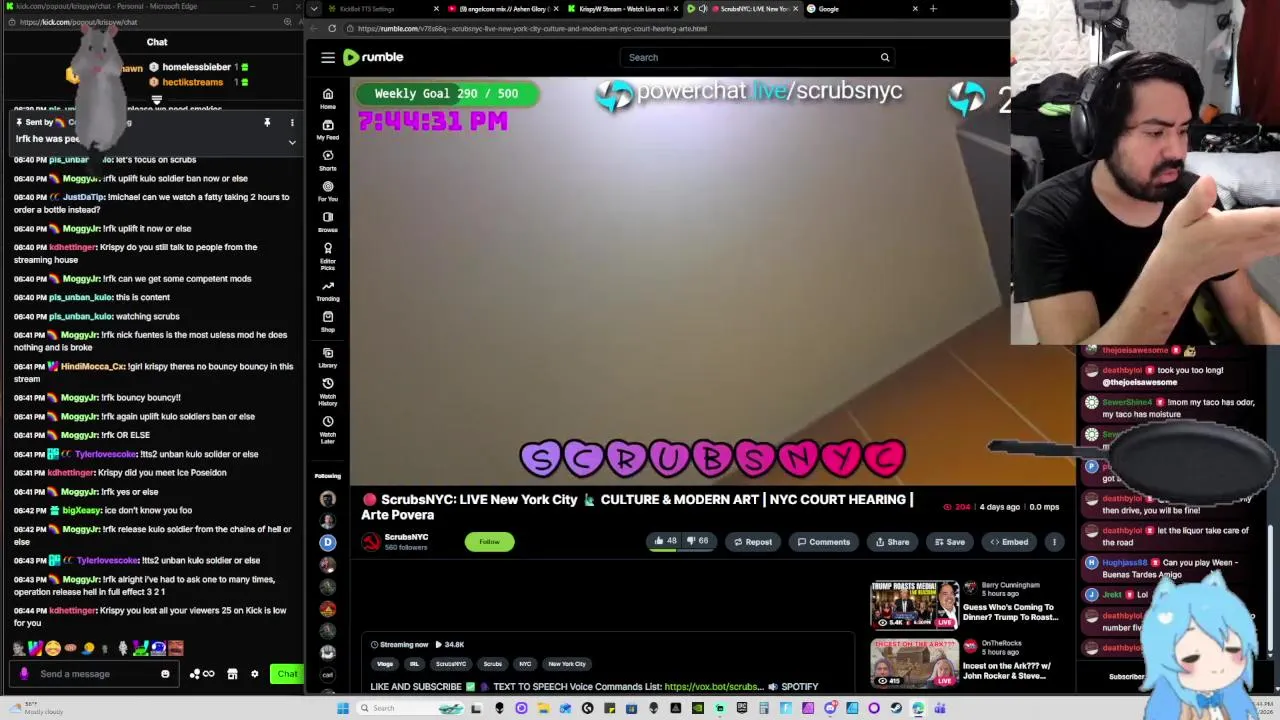Open Shorts in Rumble sidebar
Viewport: 1280px width, 720px height.
pos(327,160)
